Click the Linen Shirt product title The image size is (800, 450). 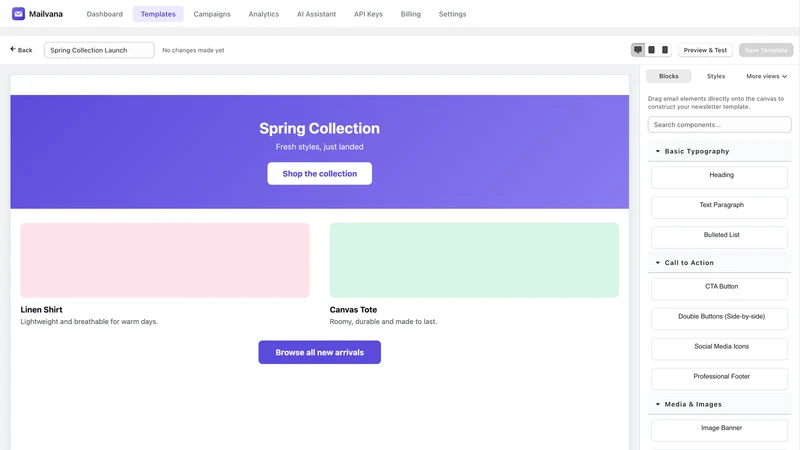[x=41, y=310]
